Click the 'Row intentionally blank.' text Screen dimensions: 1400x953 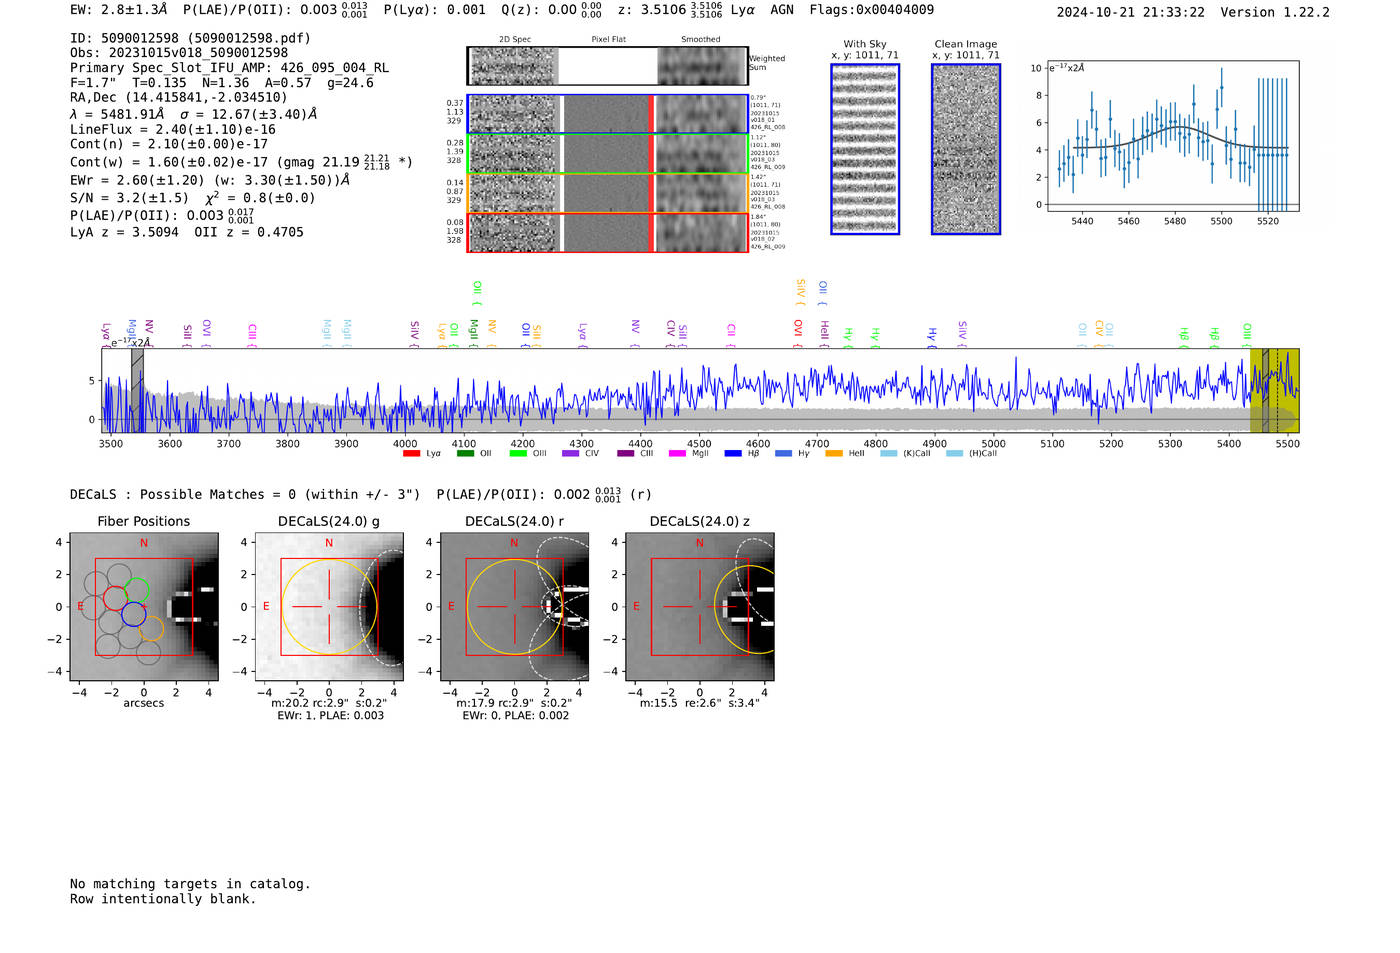[x=163, y=899]
